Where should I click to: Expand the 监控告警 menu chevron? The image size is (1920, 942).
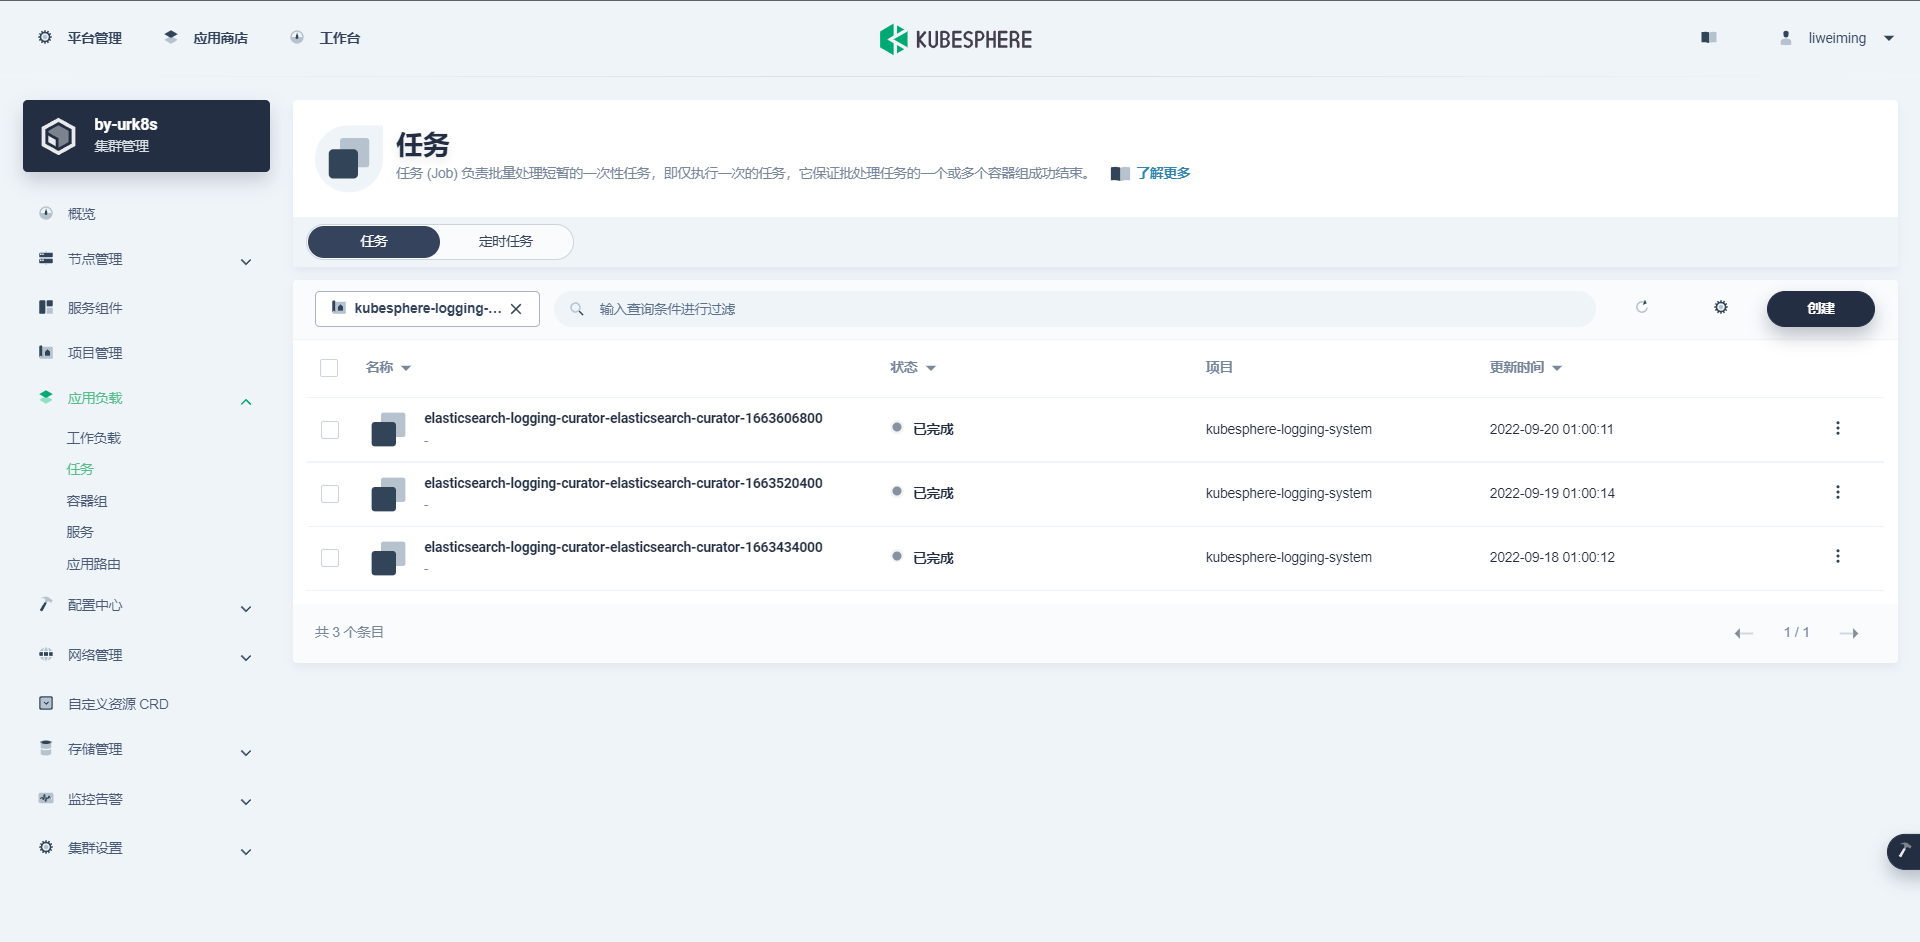point(246,802)
